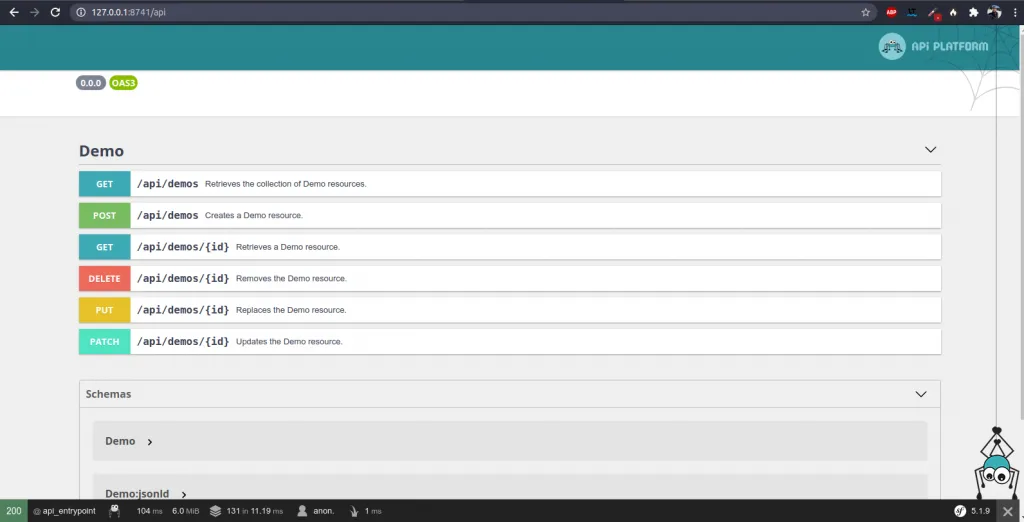Click the browser reload button
1024x522 pixels.
tap(54, 13)
